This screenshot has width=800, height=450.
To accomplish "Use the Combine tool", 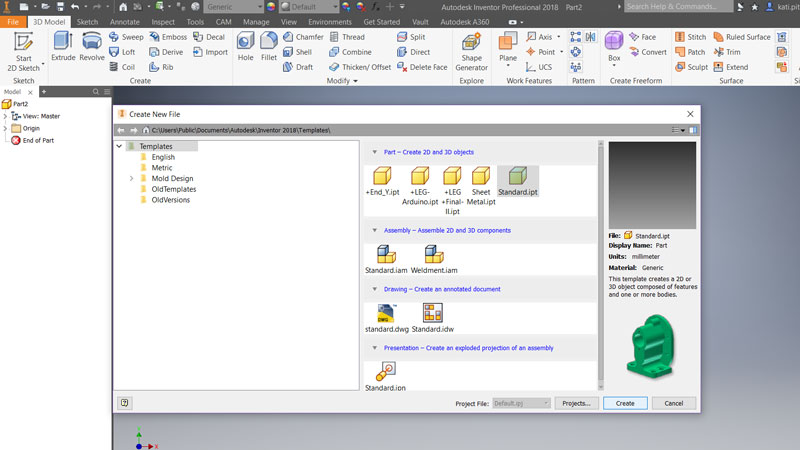I will click(x=350, y=52).
